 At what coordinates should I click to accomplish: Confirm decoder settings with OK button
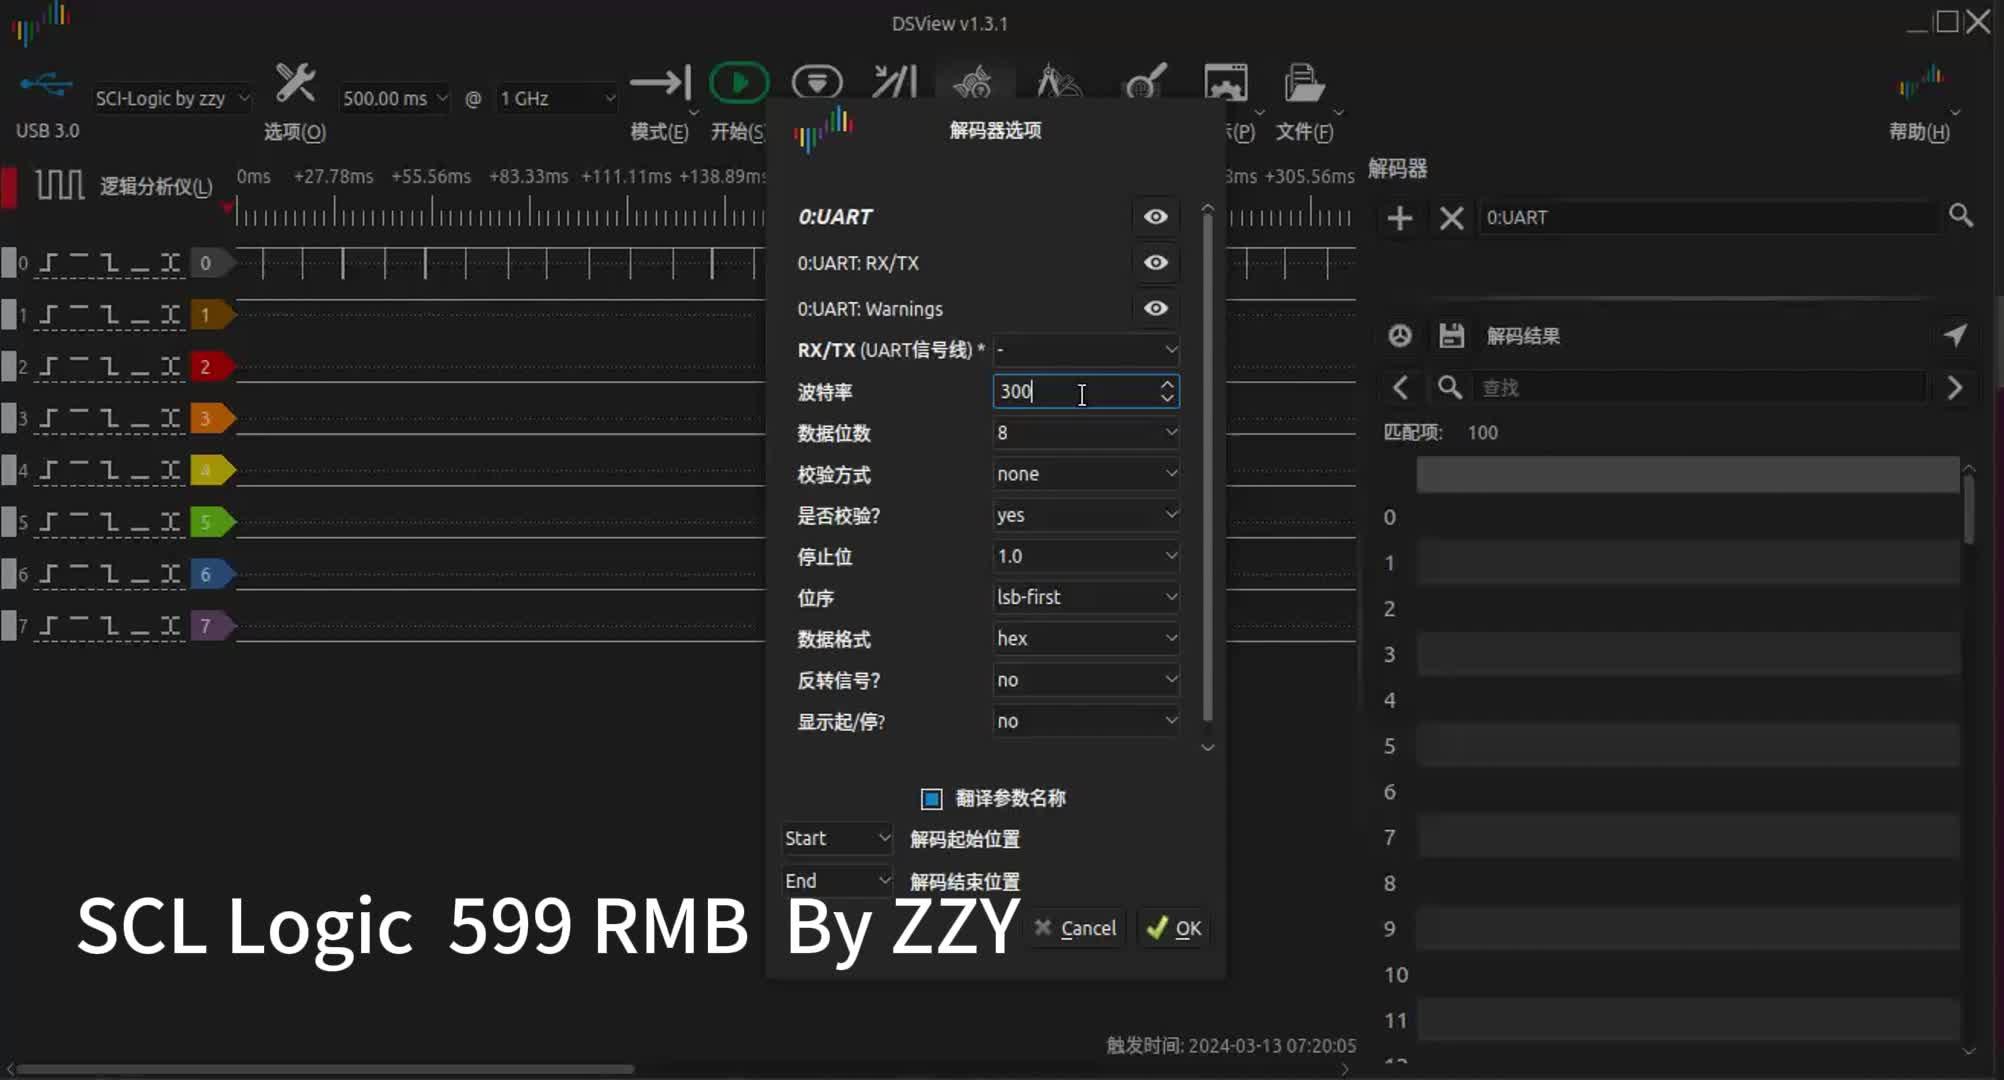click(1172, 928)
